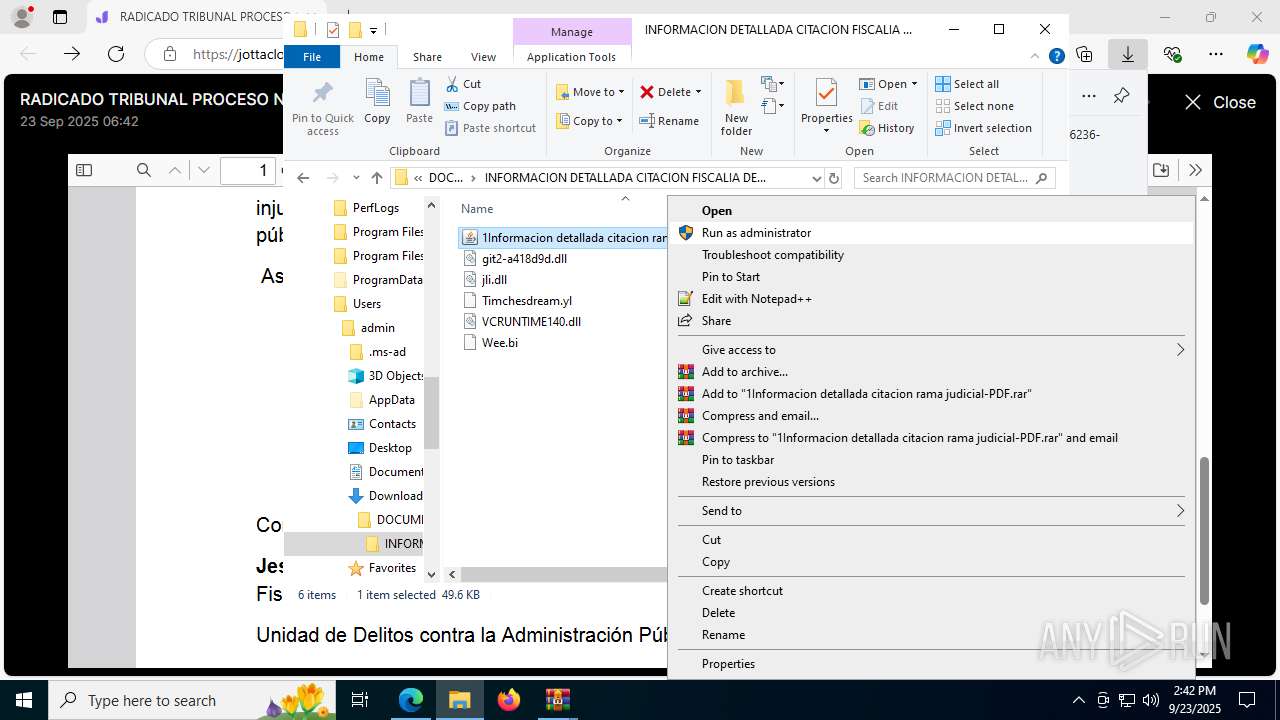The width and height of the screenshot is (1280, 720).
Task: Open the ribbon Open dropdown
Action: (x=889, y=84)
